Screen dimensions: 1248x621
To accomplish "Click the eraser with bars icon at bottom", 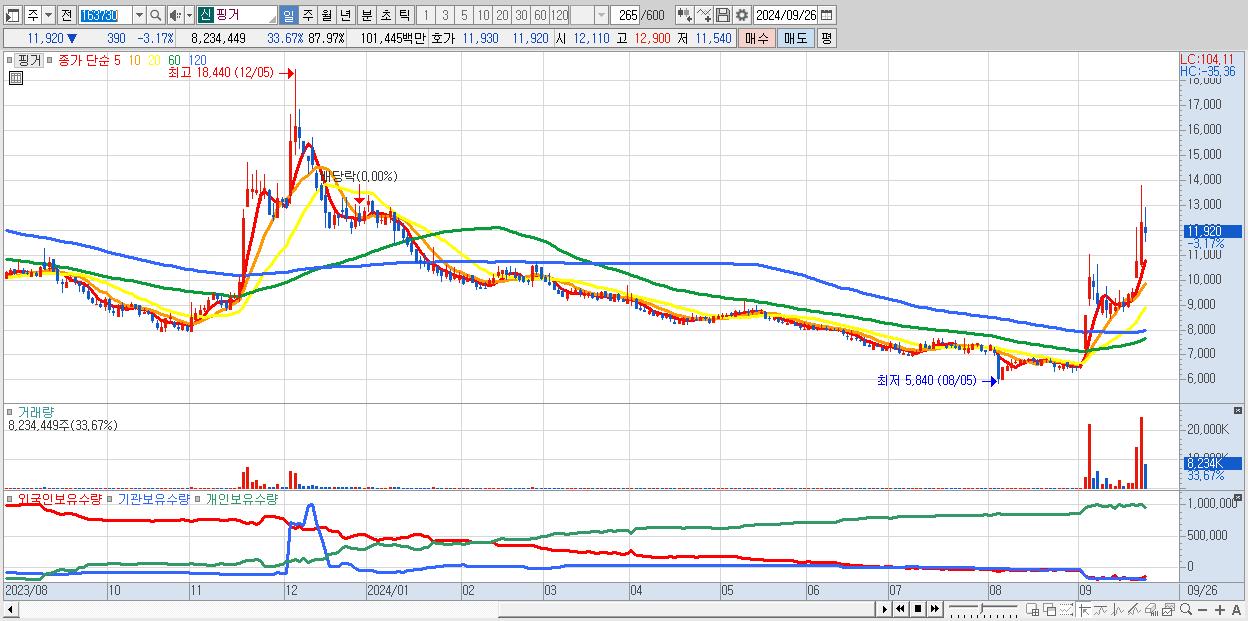I will point(1152,609).
